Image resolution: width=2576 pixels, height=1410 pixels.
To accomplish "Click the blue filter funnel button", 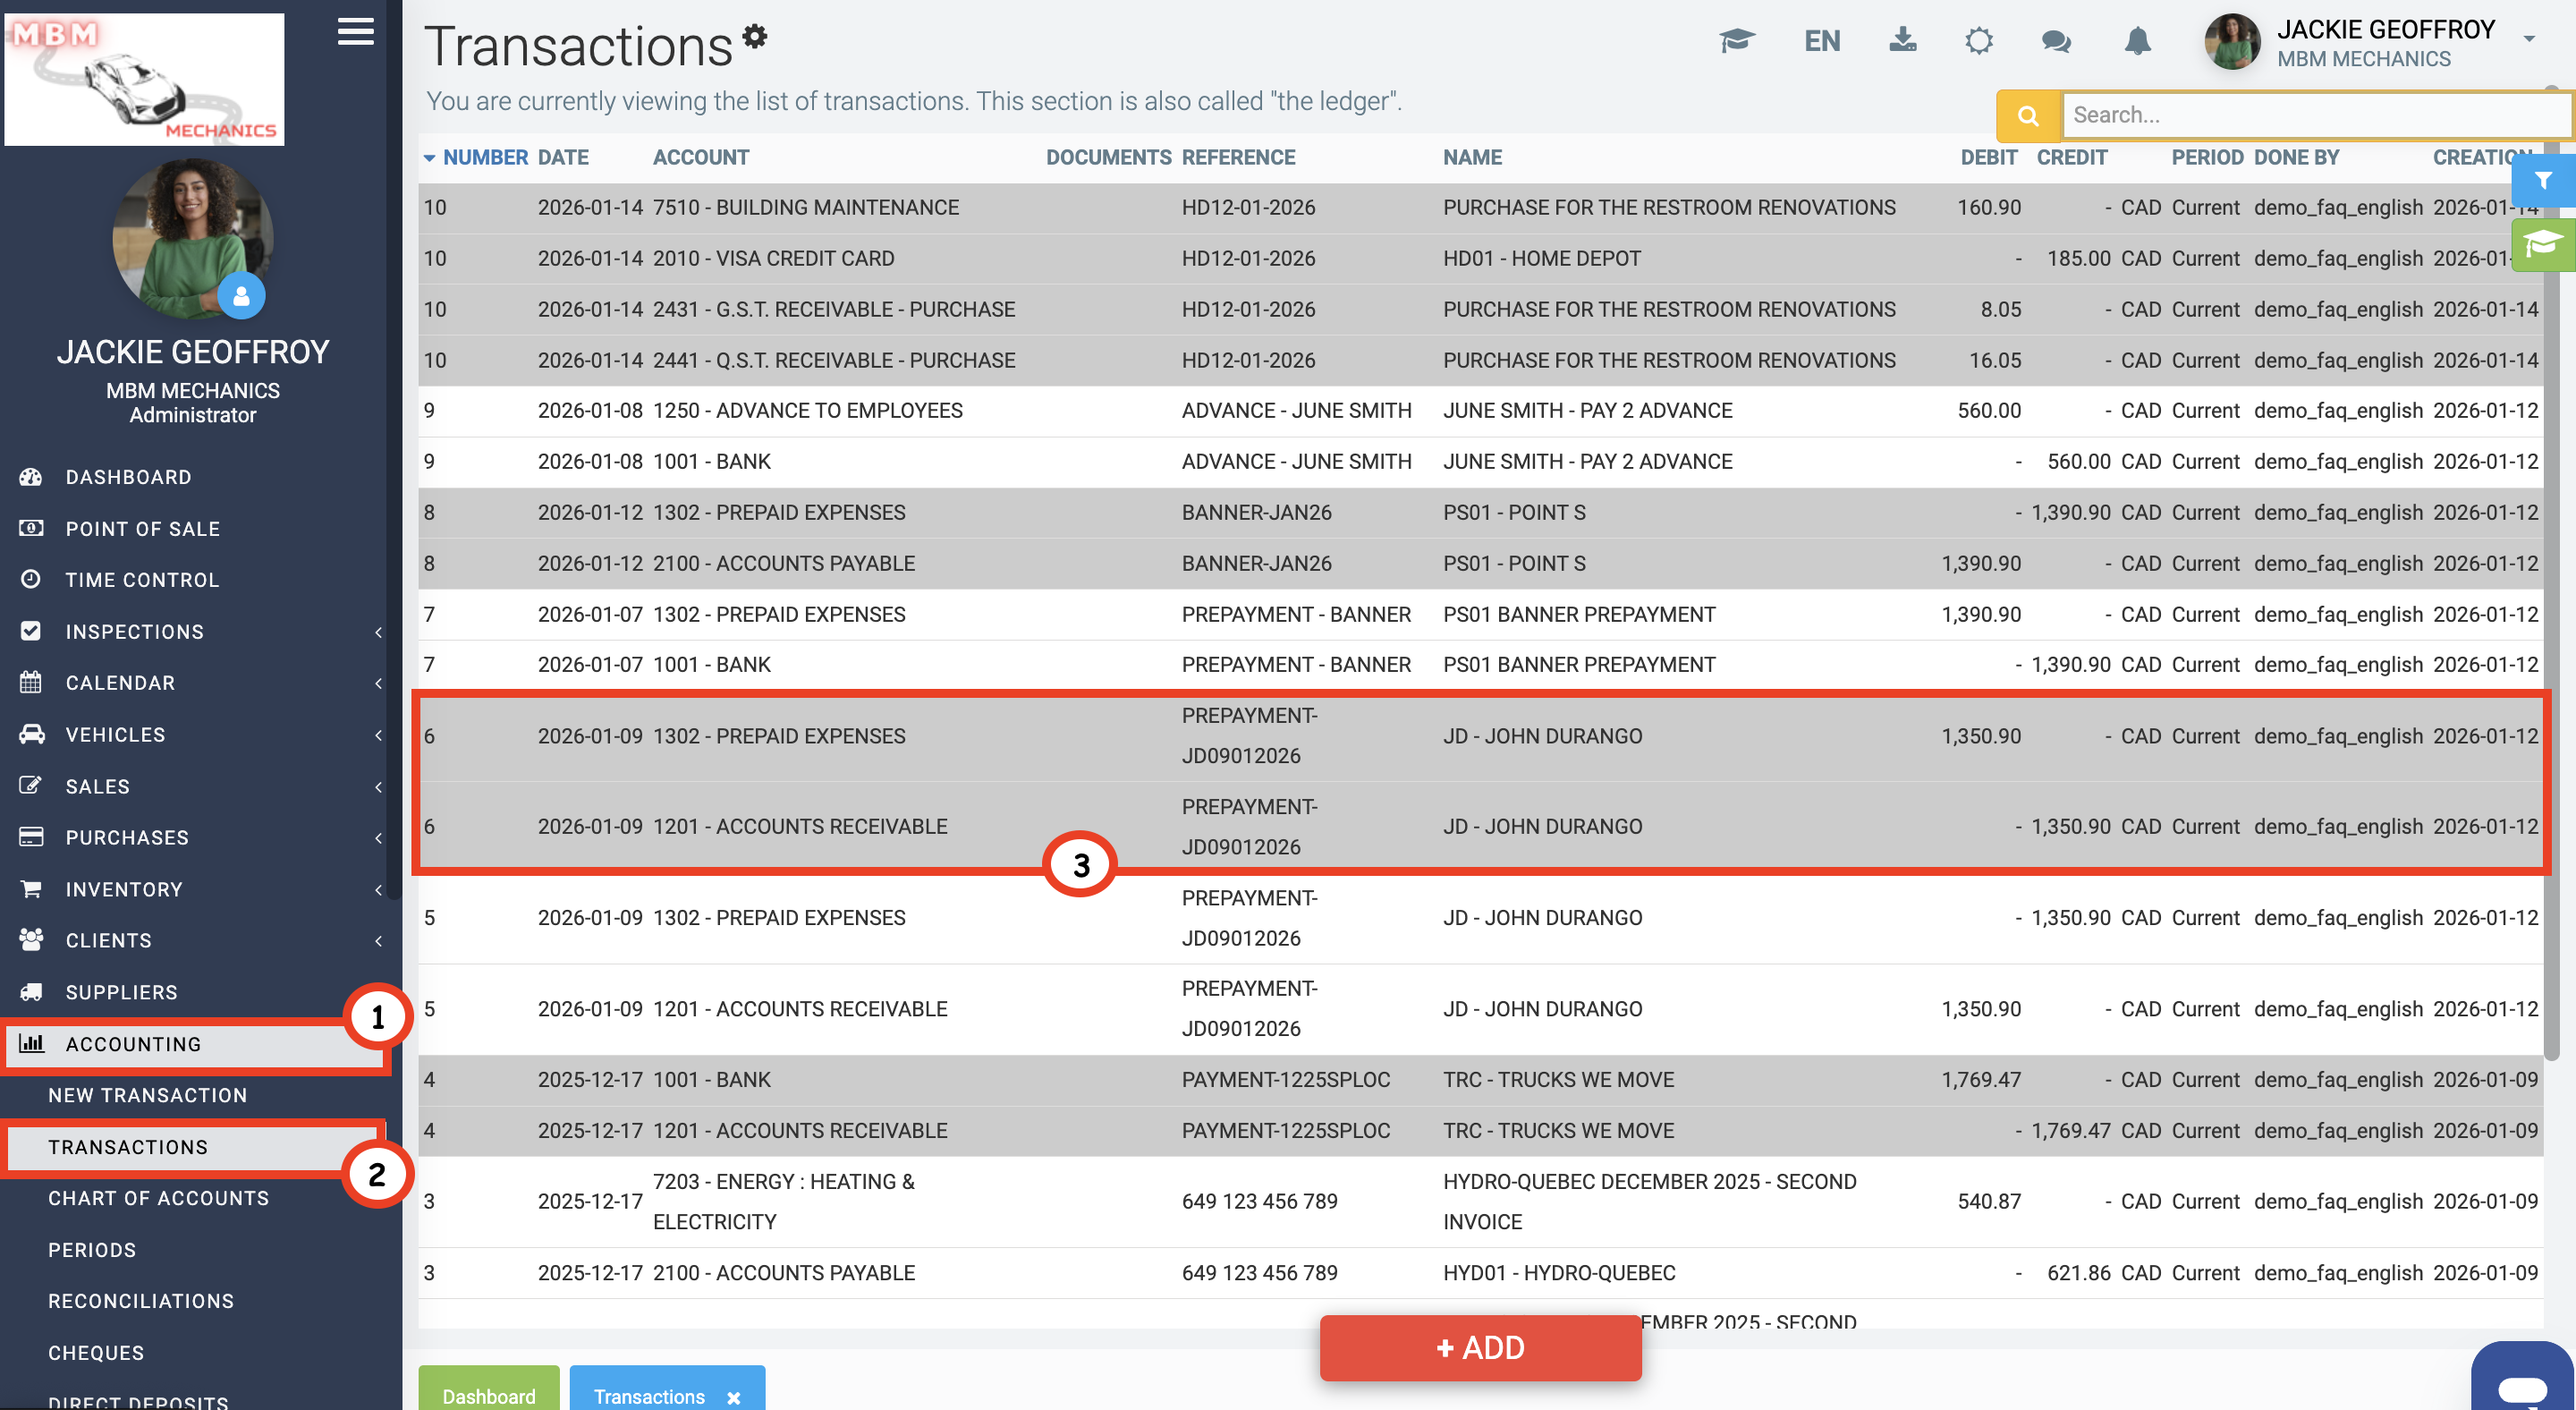I will point(2542,181).
